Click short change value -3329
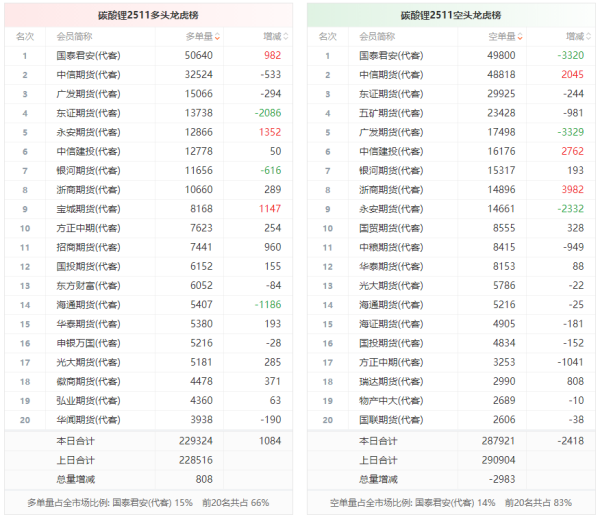 571,132
